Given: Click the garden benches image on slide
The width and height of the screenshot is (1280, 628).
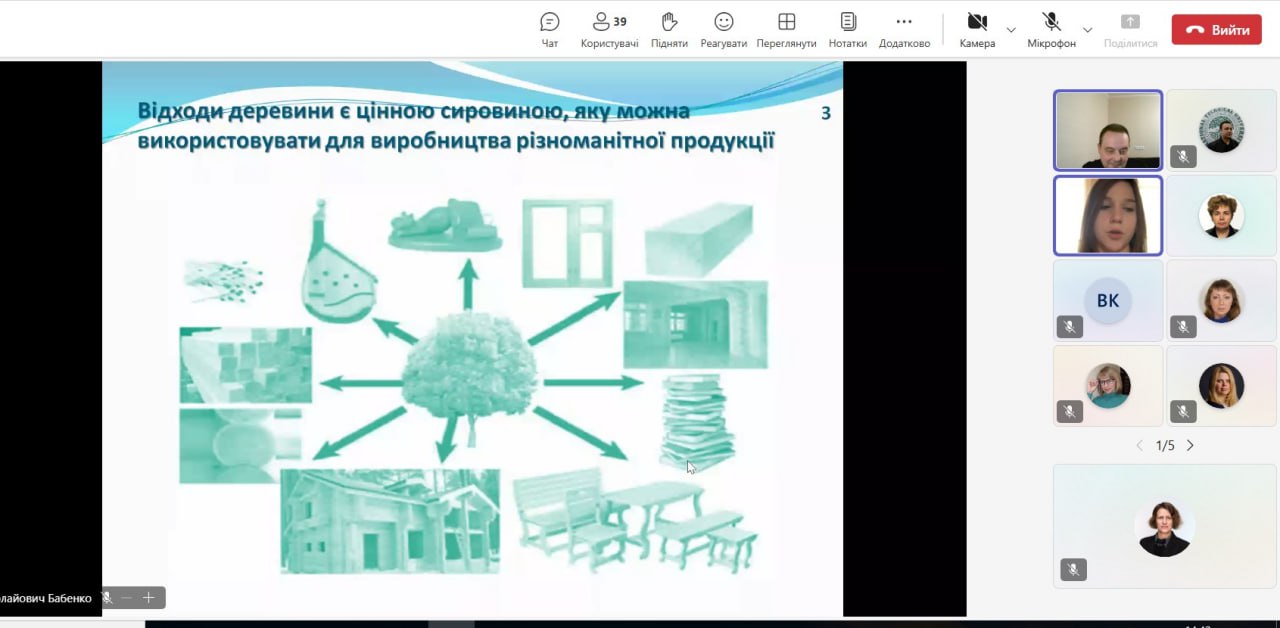Looking at the screenshot, I should pos(636,523).
